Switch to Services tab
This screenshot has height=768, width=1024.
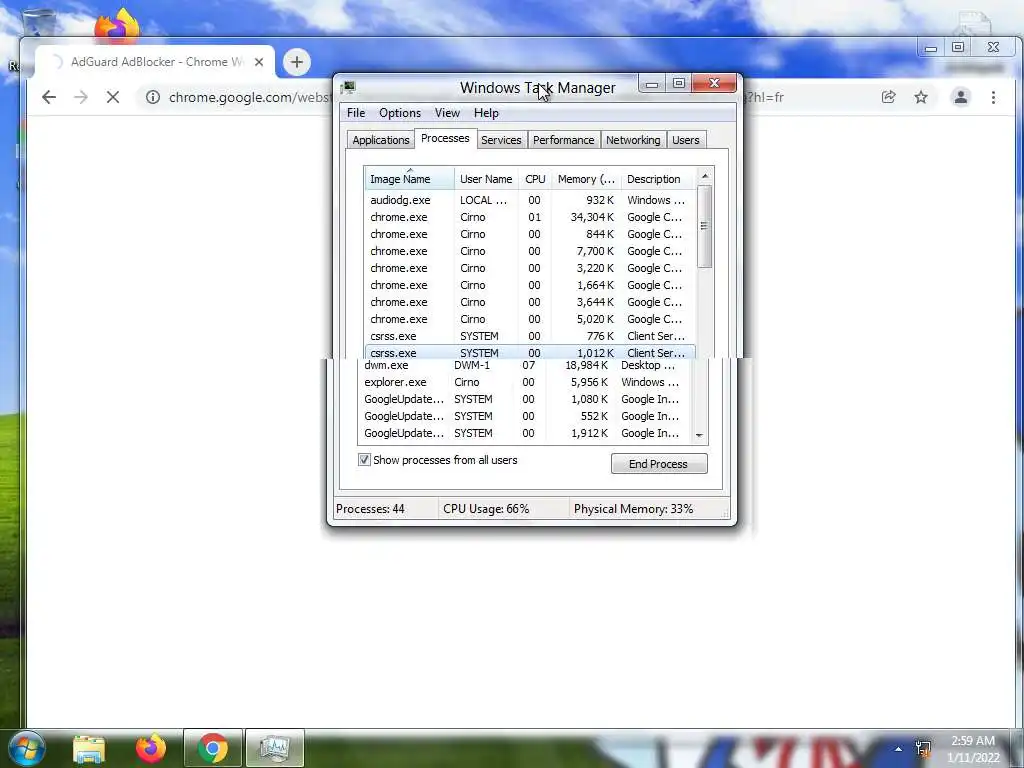(x=501, y=140)
